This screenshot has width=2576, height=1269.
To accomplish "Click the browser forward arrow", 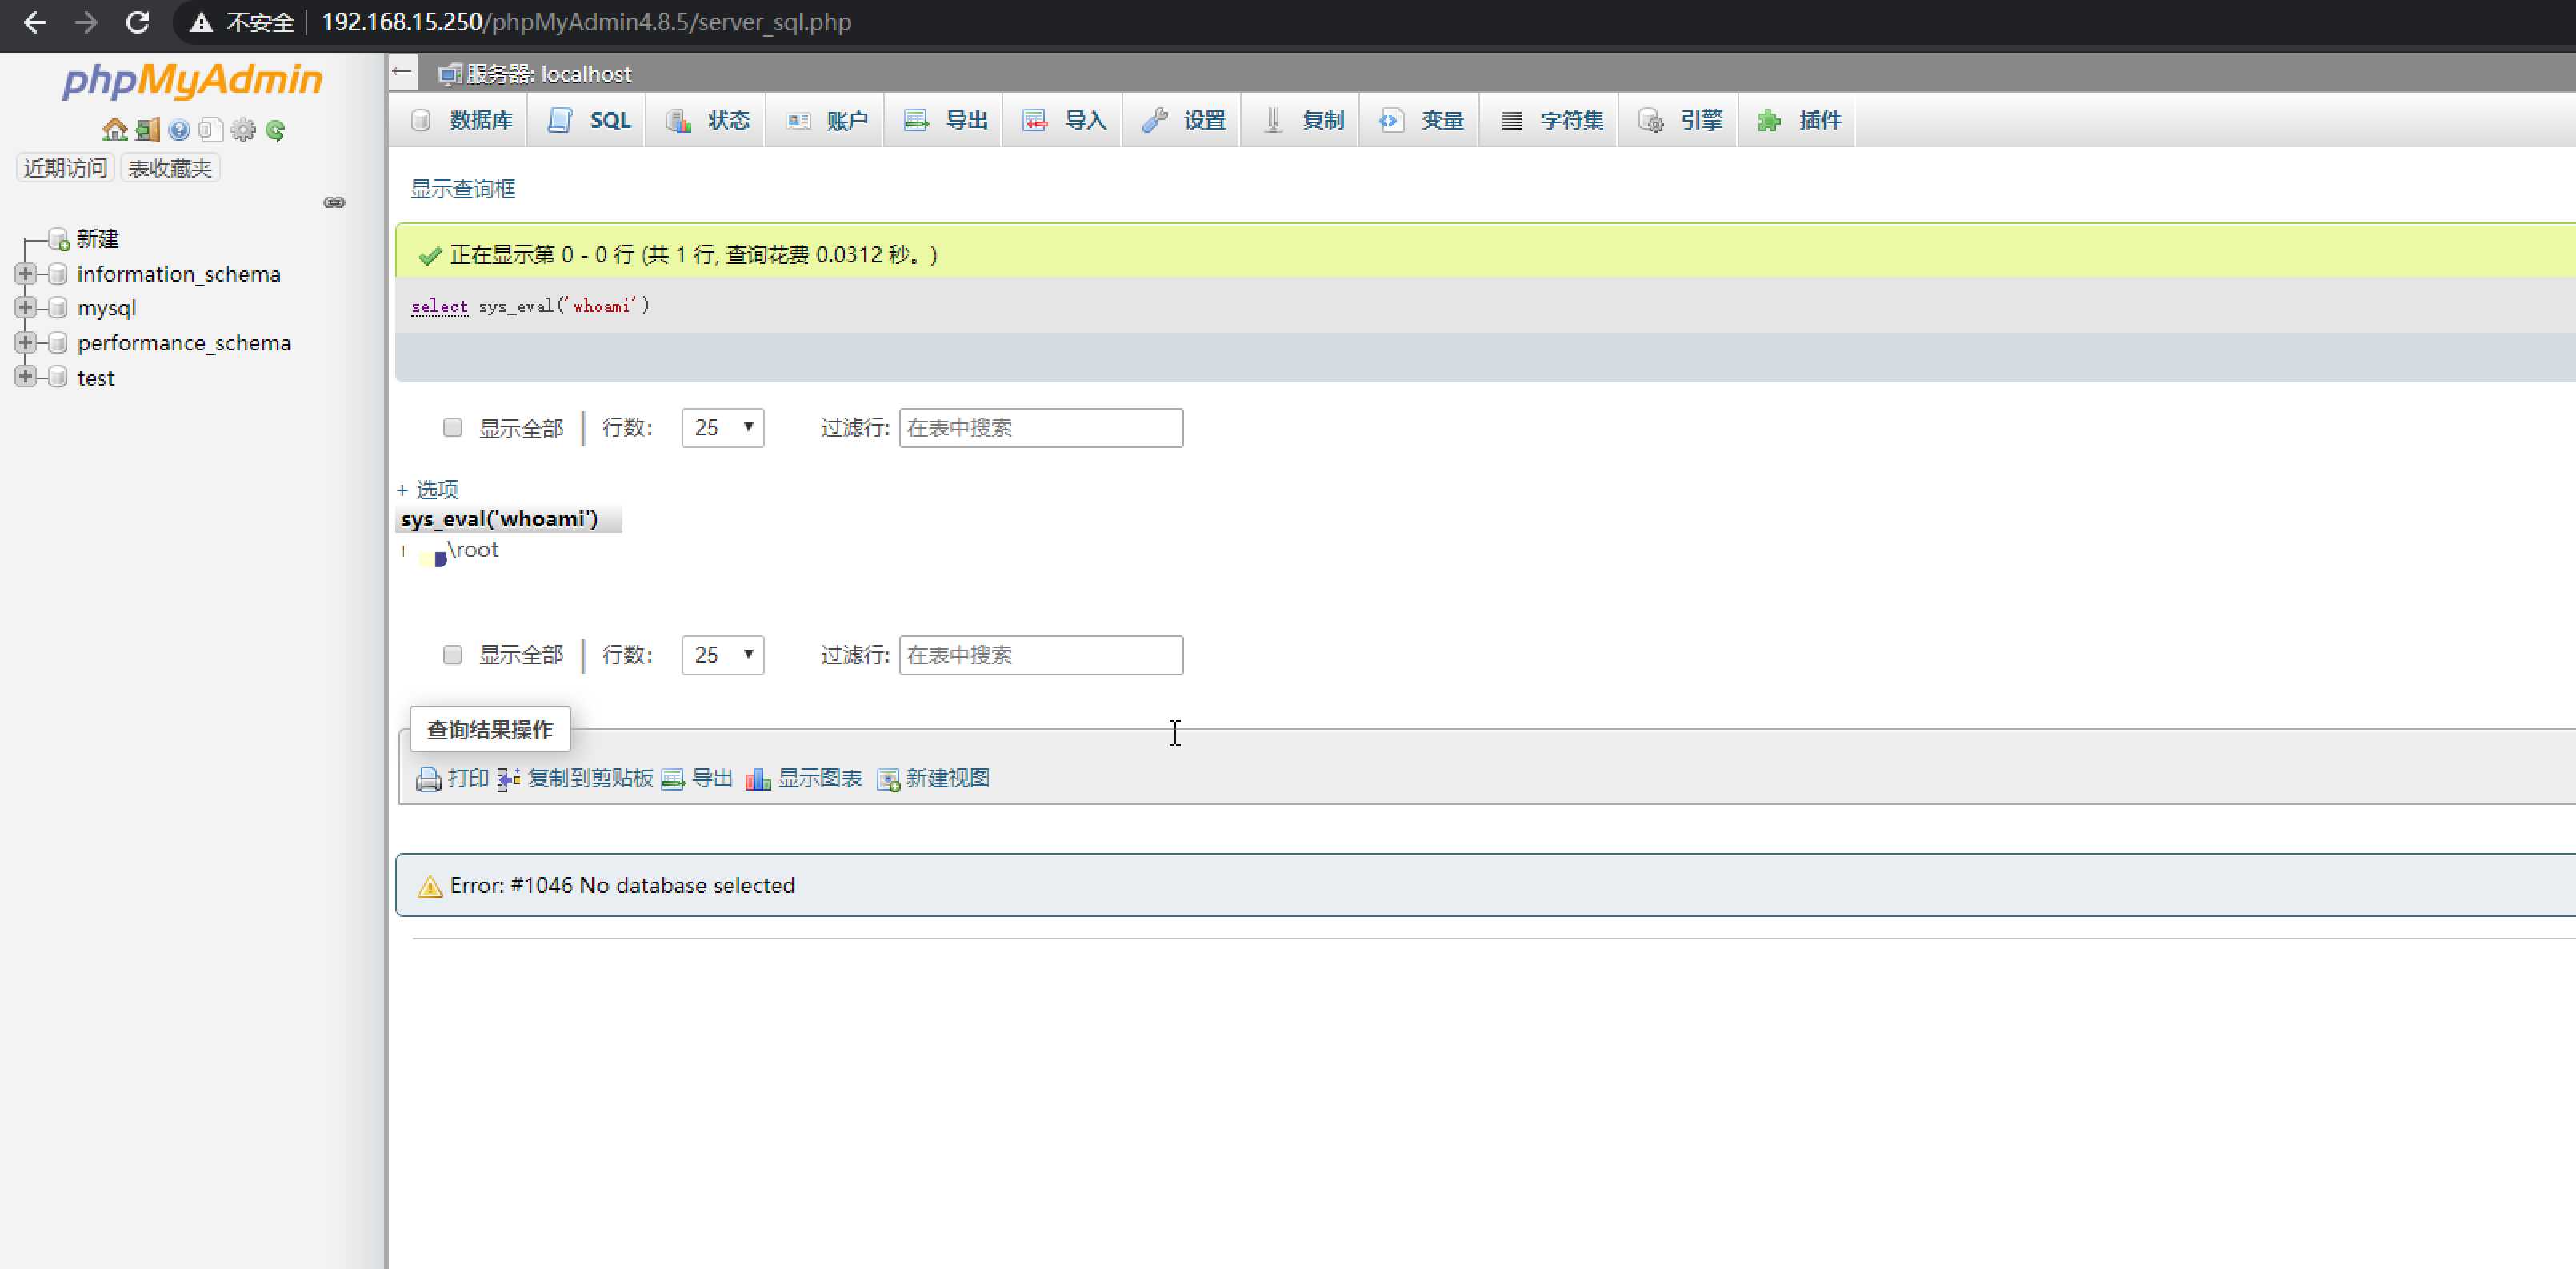I will click(86, 22).
